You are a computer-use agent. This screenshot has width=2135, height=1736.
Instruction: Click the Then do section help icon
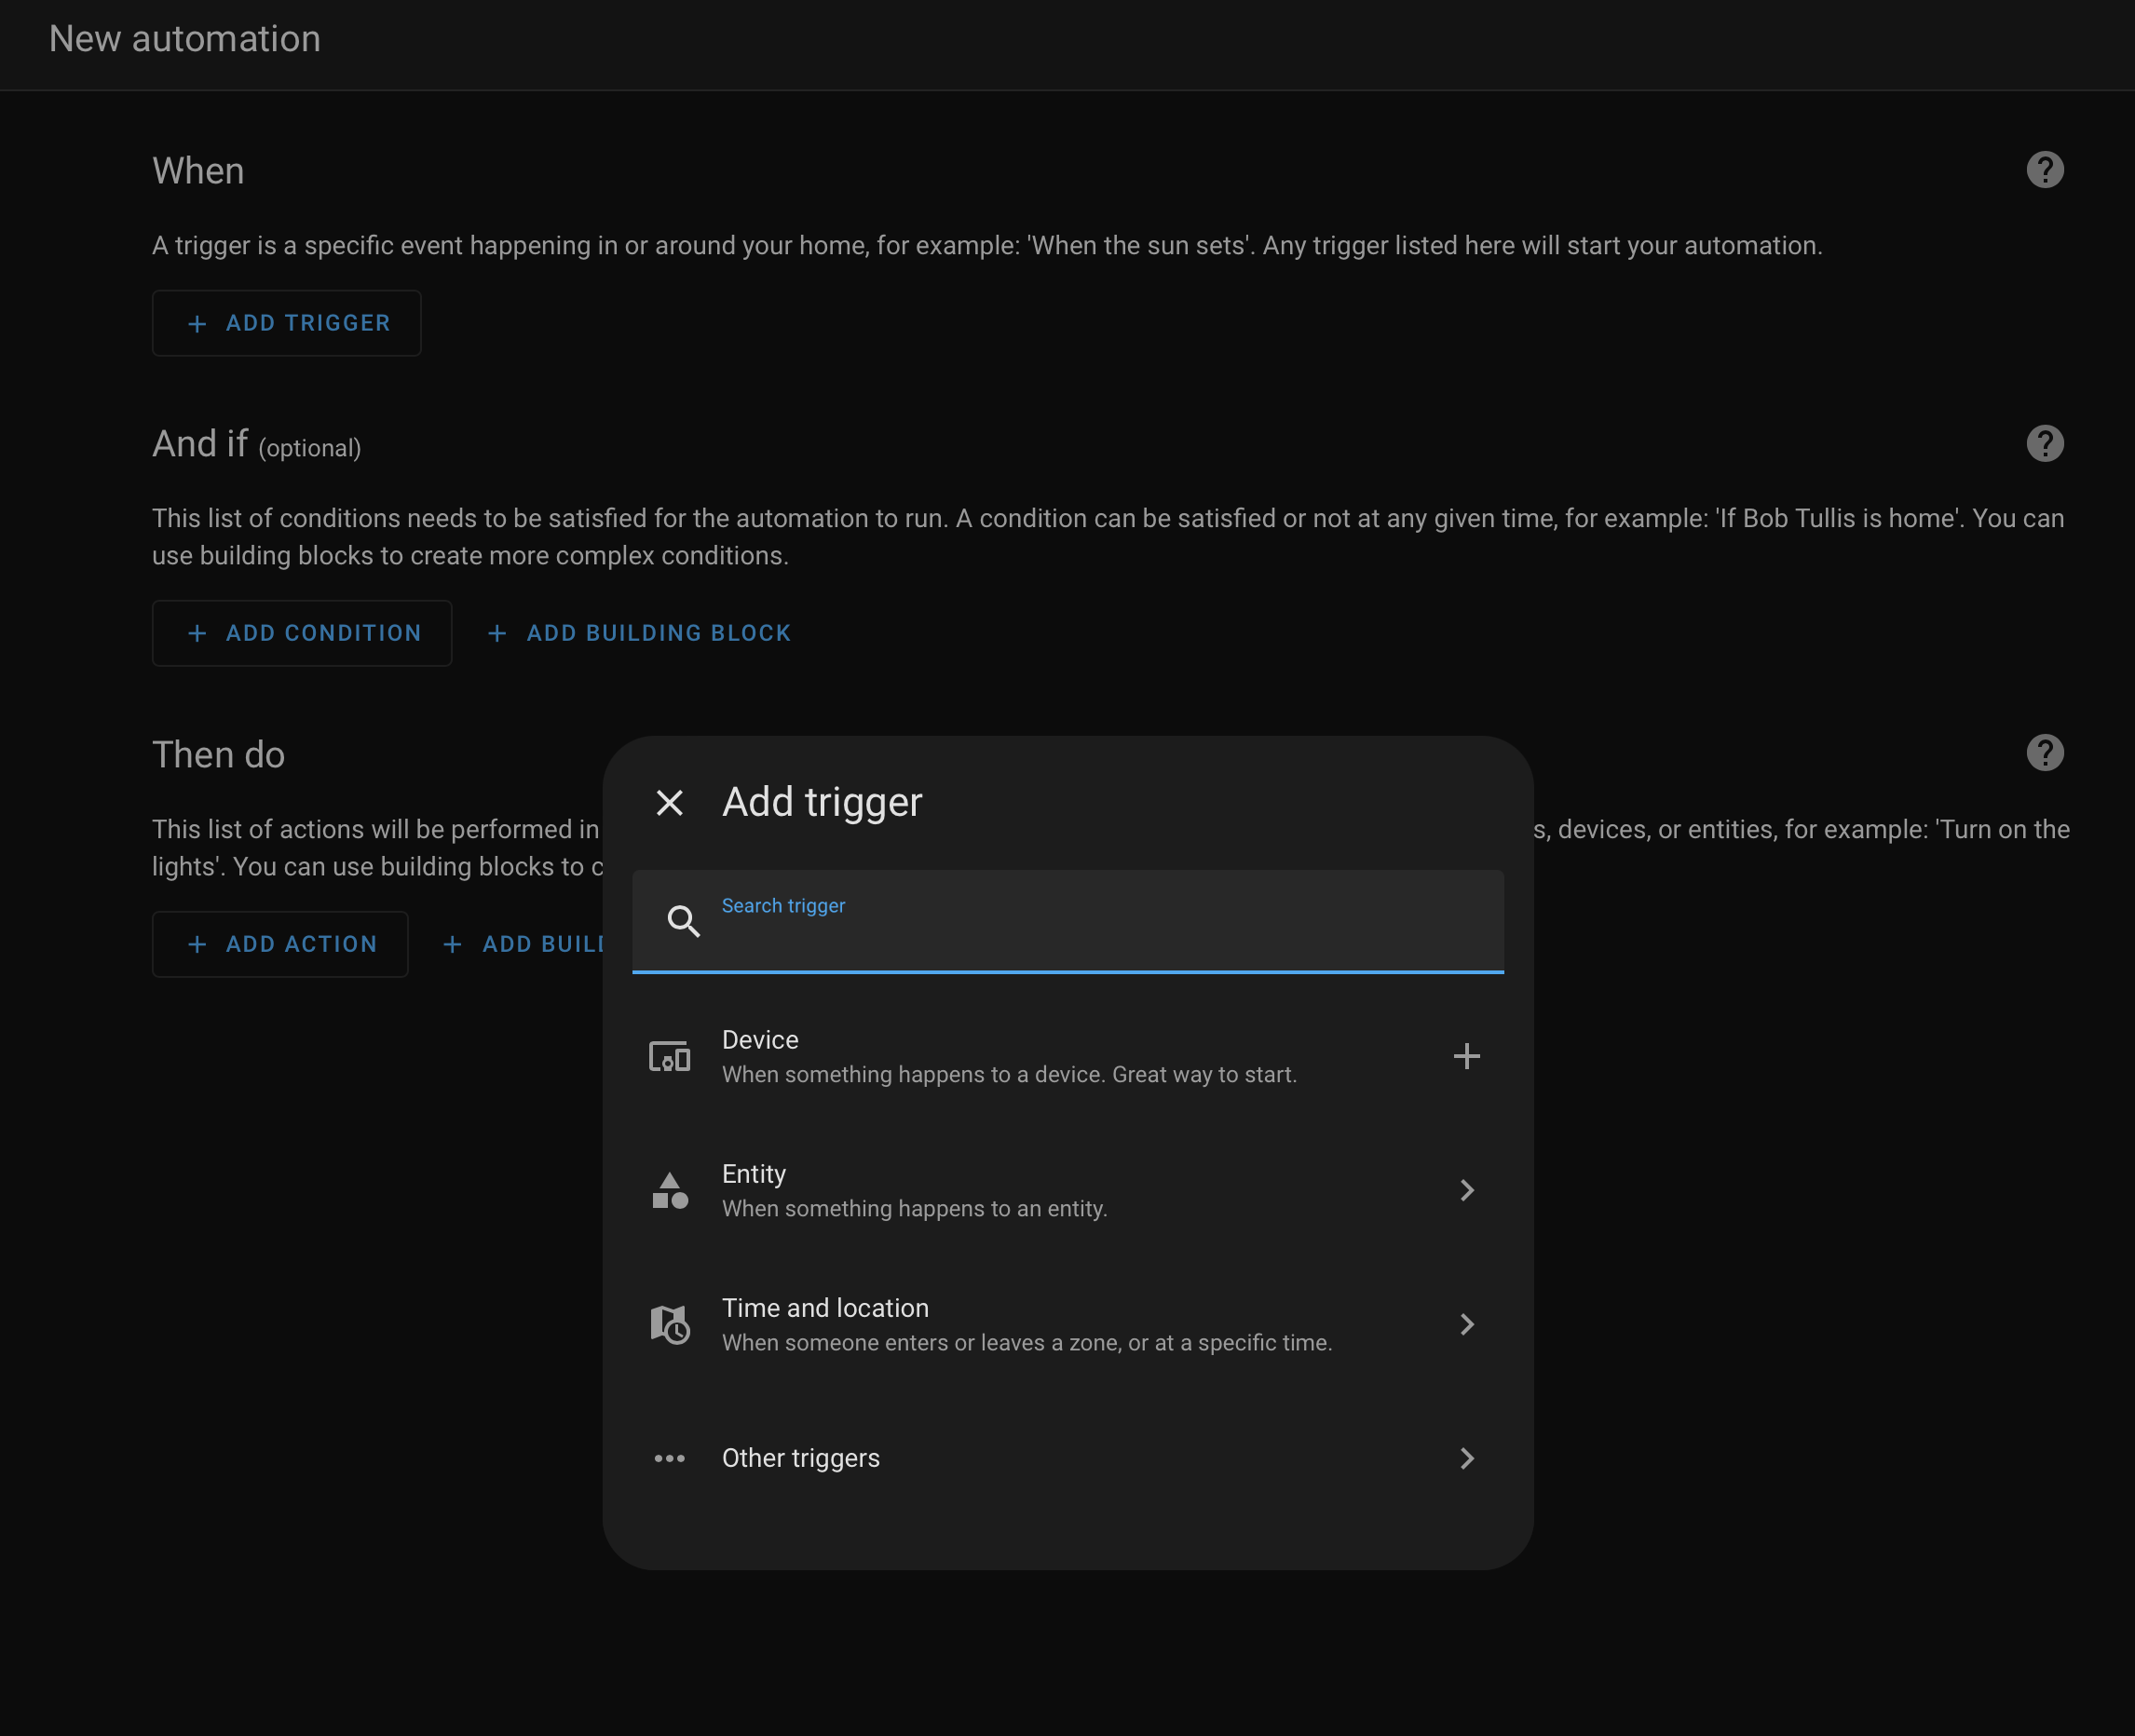(2044, 752)
